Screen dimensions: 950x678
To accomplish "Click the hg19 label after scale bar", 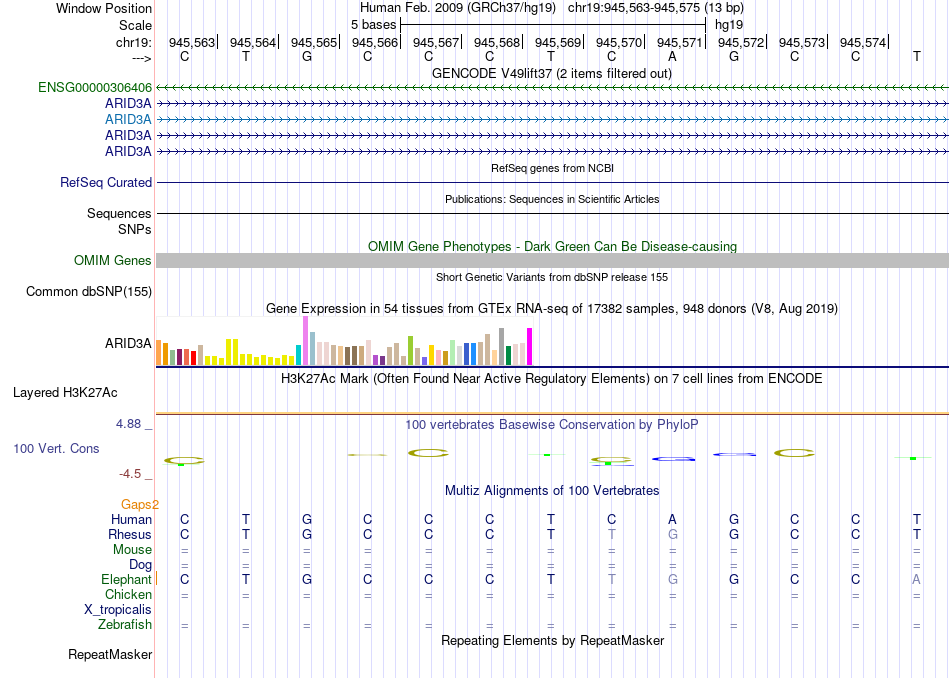I will pyautogui.click(x=729, y=25).
